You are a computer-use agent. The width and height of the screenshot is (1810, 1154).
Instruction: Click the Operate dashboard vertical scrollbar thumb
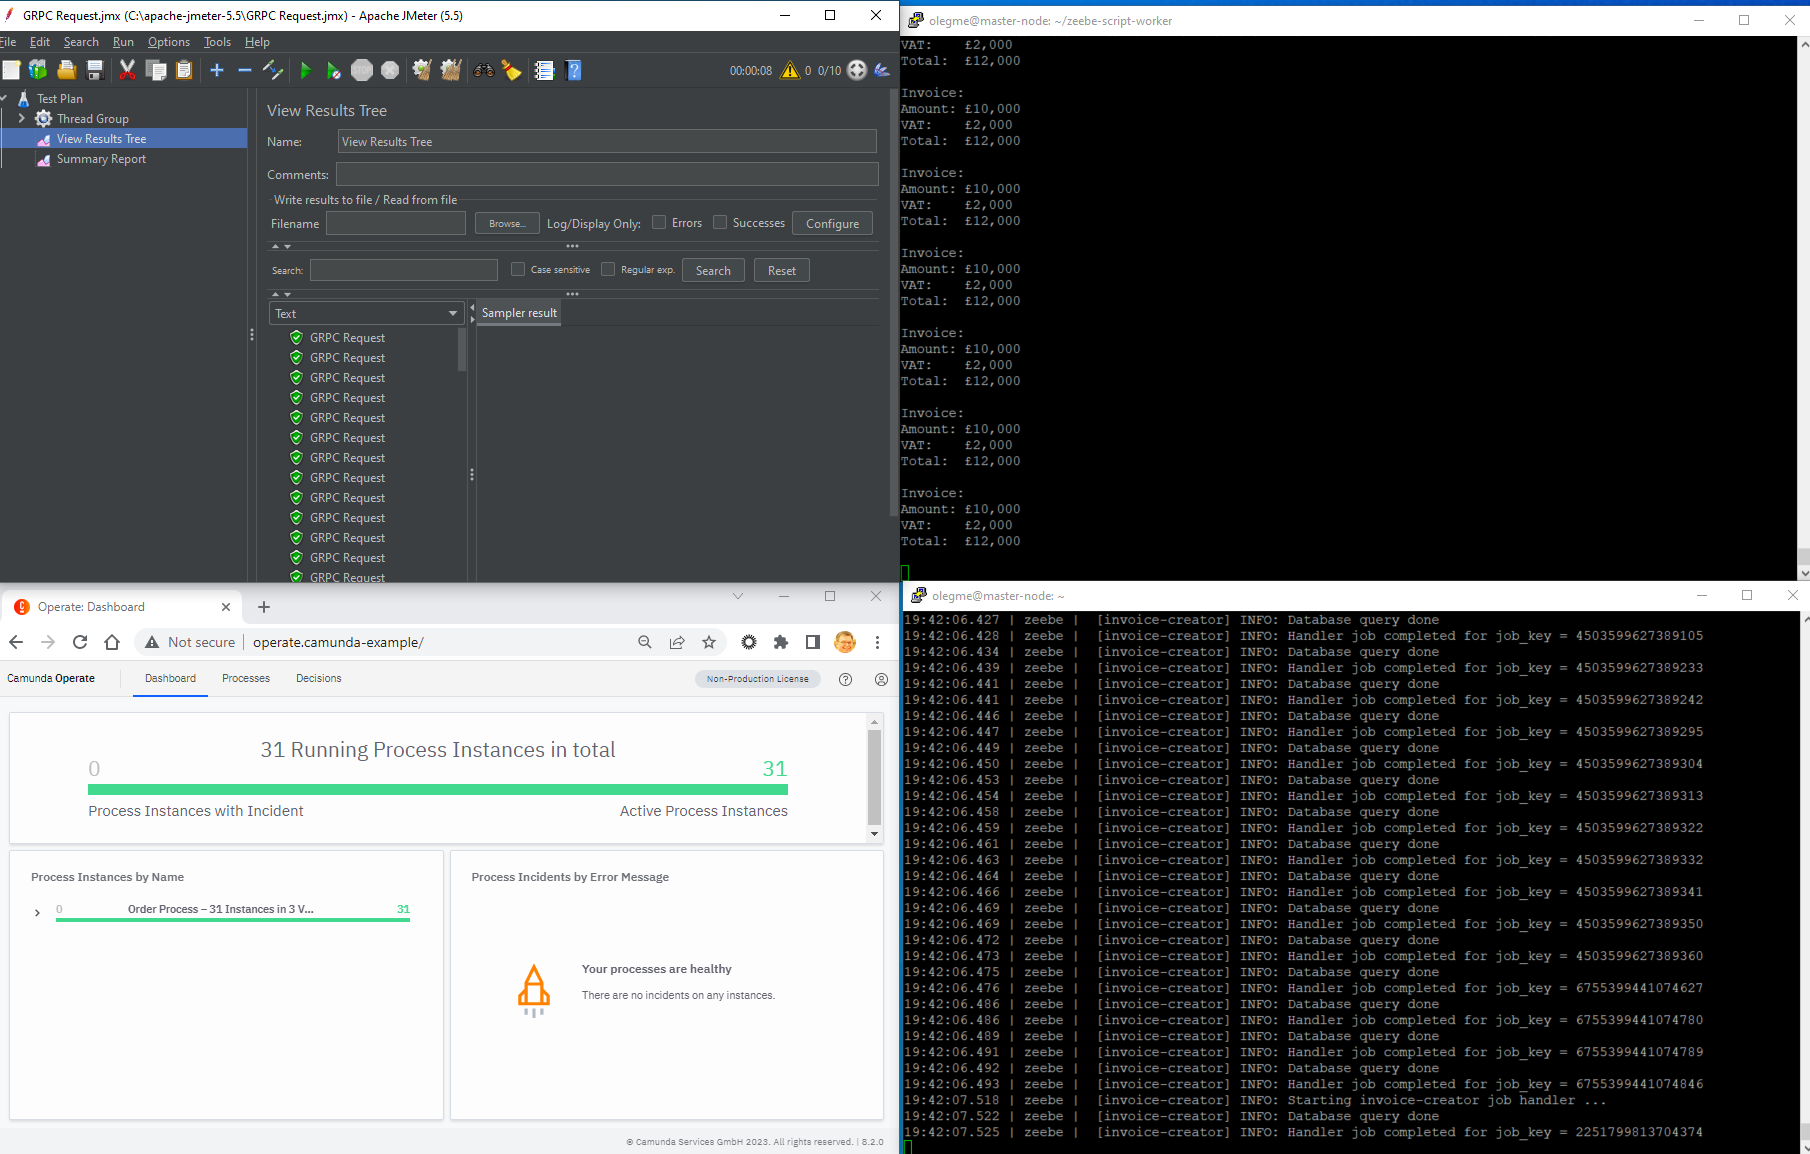[x=874, y=777]
